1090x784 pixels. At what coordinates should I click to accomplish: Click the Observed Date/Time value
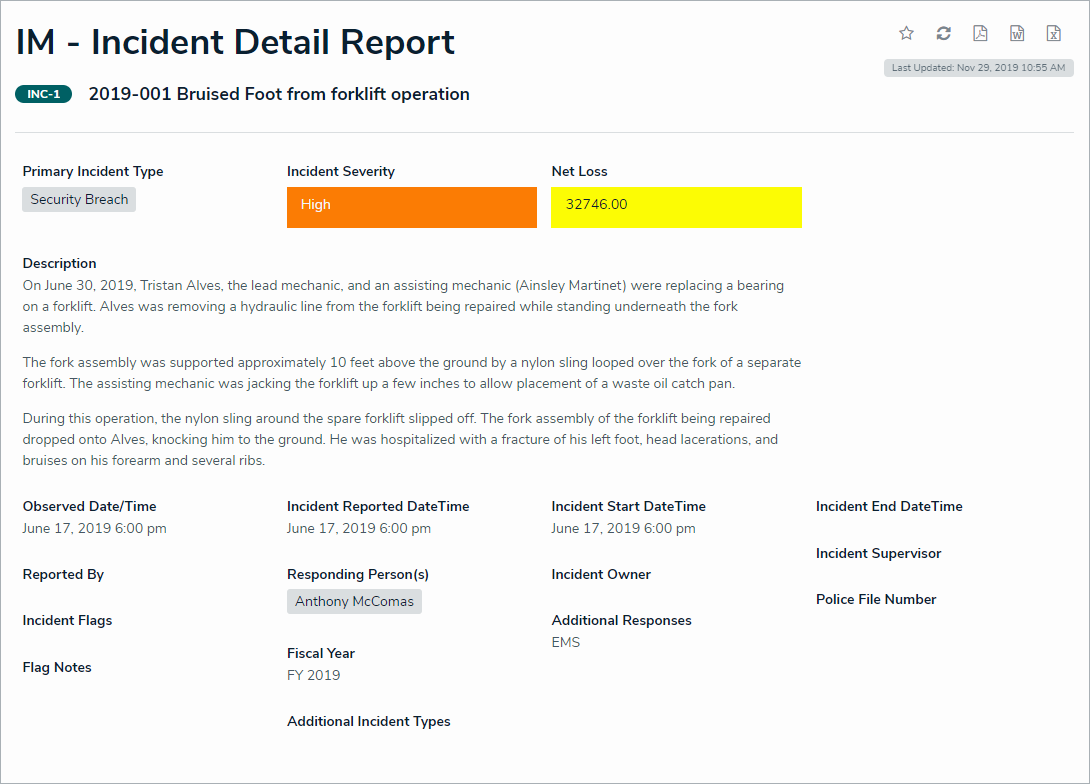(94, 528)
